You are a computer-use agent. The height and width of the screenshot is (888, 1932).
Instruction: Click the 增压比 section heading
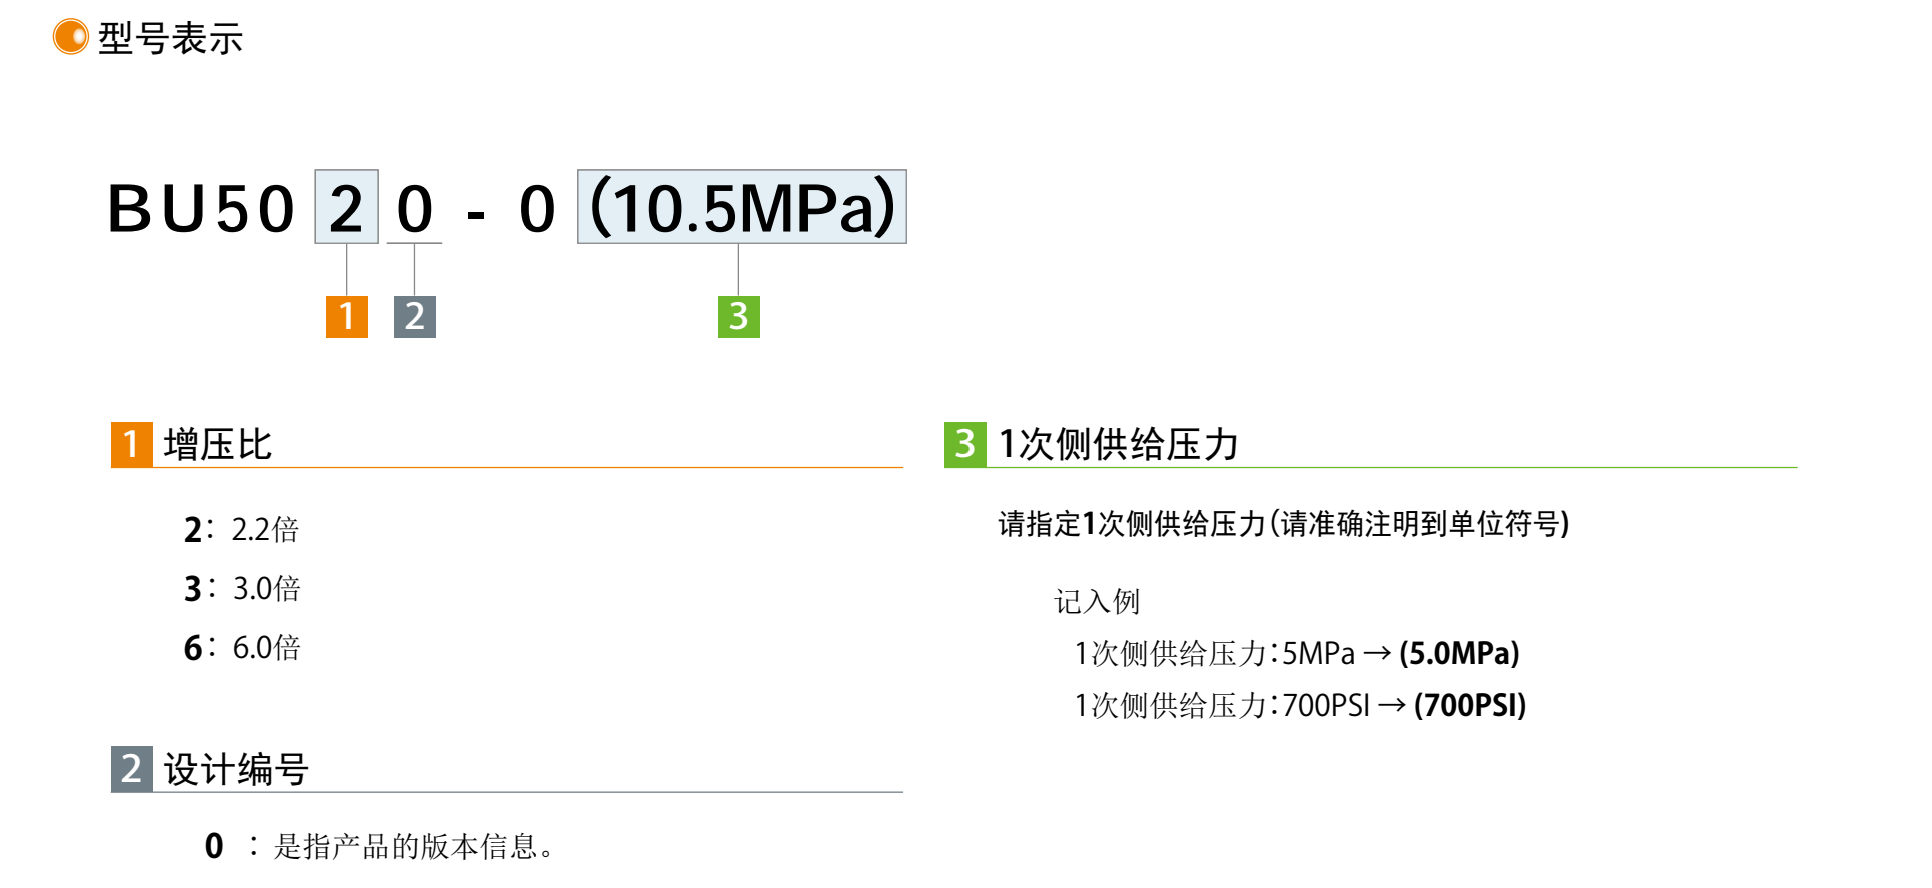[x=217, y=445]
